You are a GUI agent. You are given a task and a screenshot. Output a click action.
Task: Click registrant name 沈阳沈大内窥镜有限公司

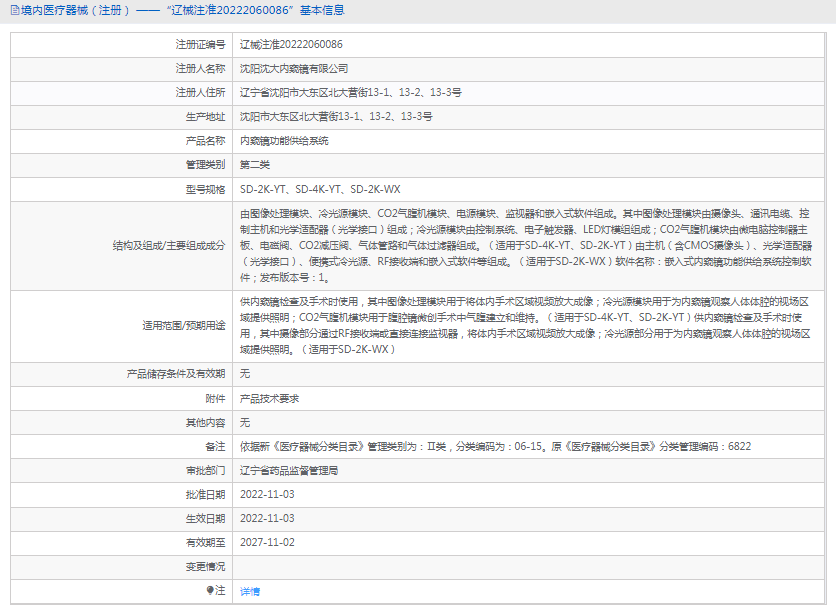[294, 69]
